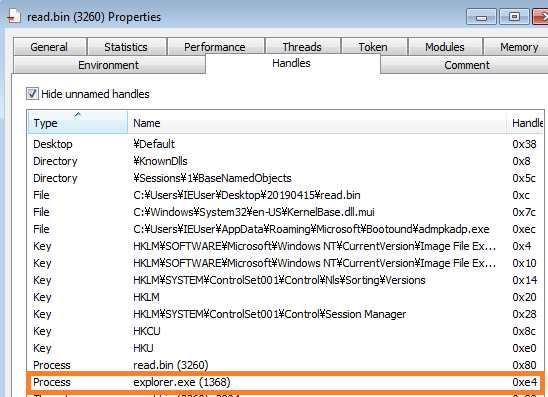
Task: Toggle the Hide unnamed handles checkbox
Action: tap(32, 94)
